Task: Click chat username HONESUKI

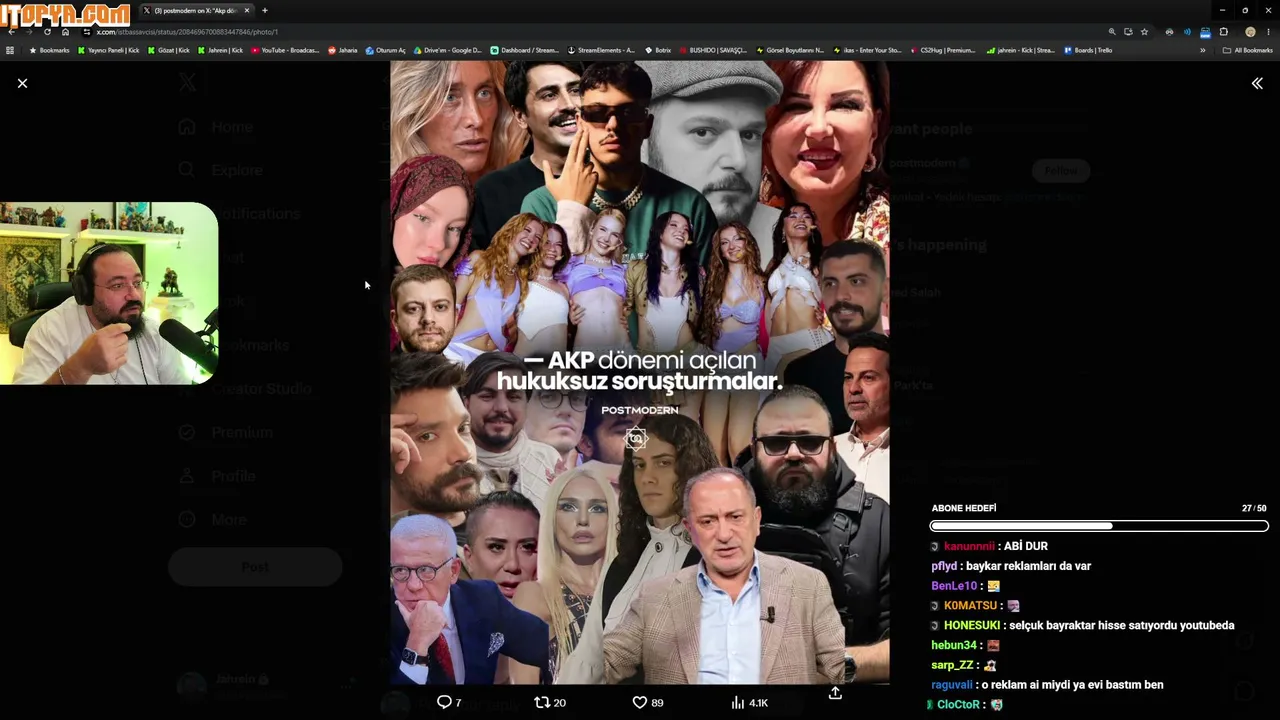Action: [972, 625]
